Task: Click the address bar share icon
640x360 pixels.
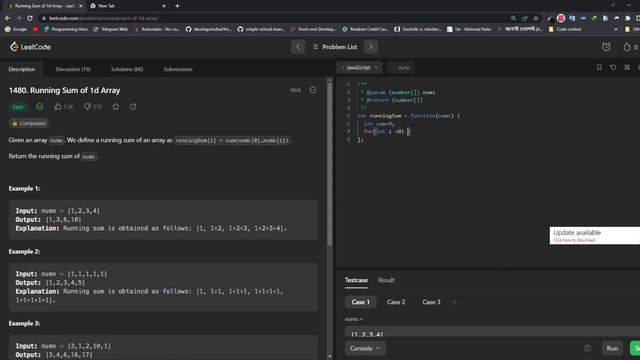Action: pos(524,18)
